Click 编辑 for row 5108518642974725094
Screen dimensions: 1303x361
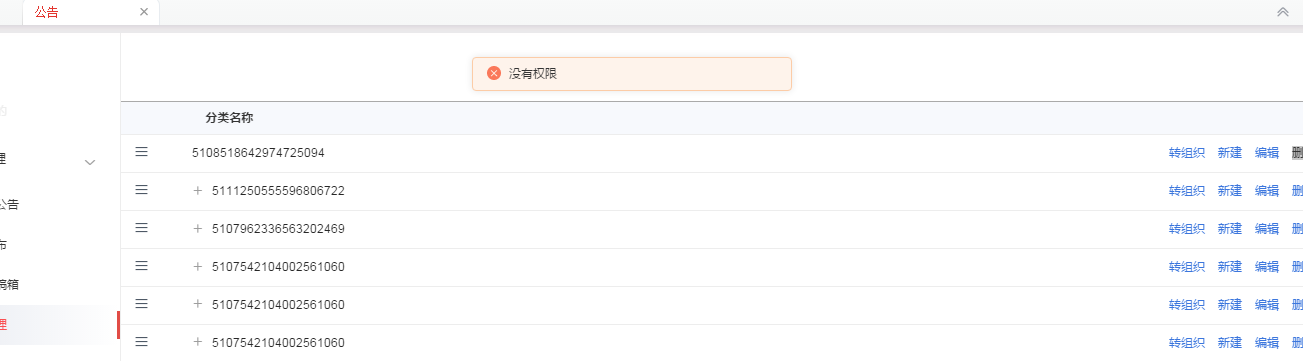(1267, 153)
